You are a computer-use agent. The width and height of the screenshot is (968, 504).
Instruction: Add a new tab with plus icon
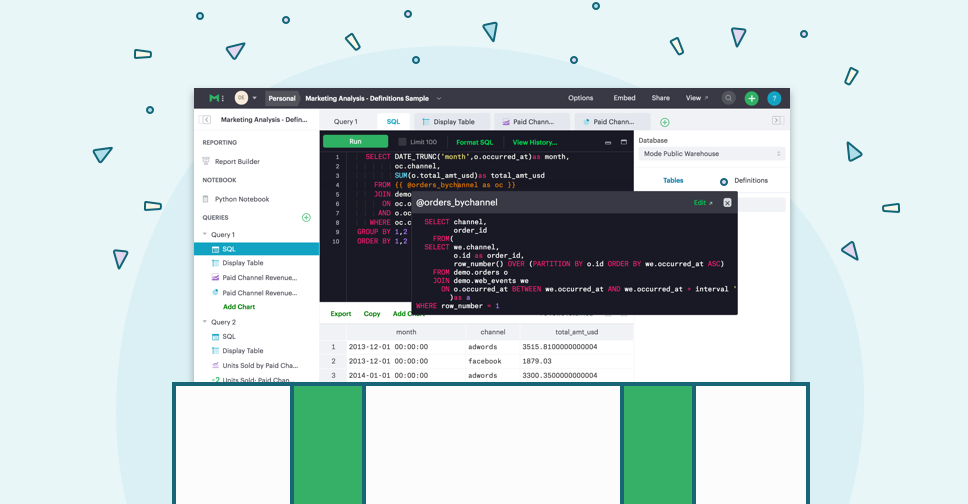point(664,122)
